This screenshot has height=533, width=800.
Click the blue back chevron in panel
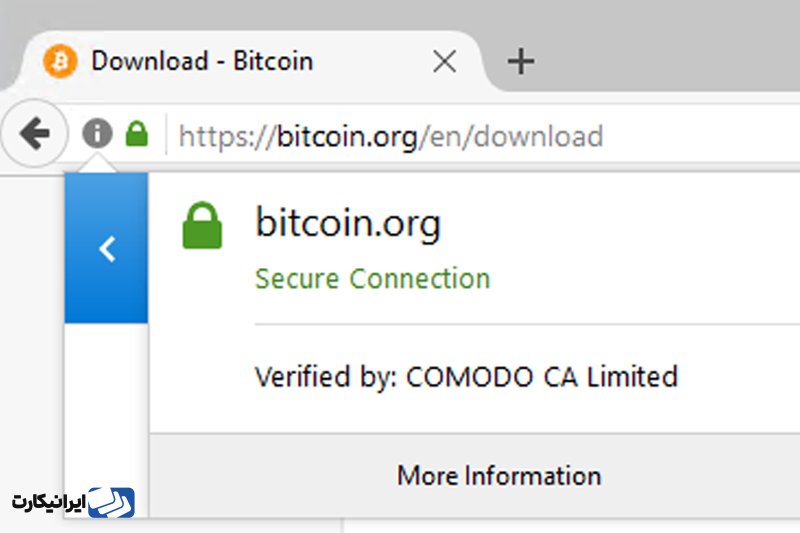point(107,248)
